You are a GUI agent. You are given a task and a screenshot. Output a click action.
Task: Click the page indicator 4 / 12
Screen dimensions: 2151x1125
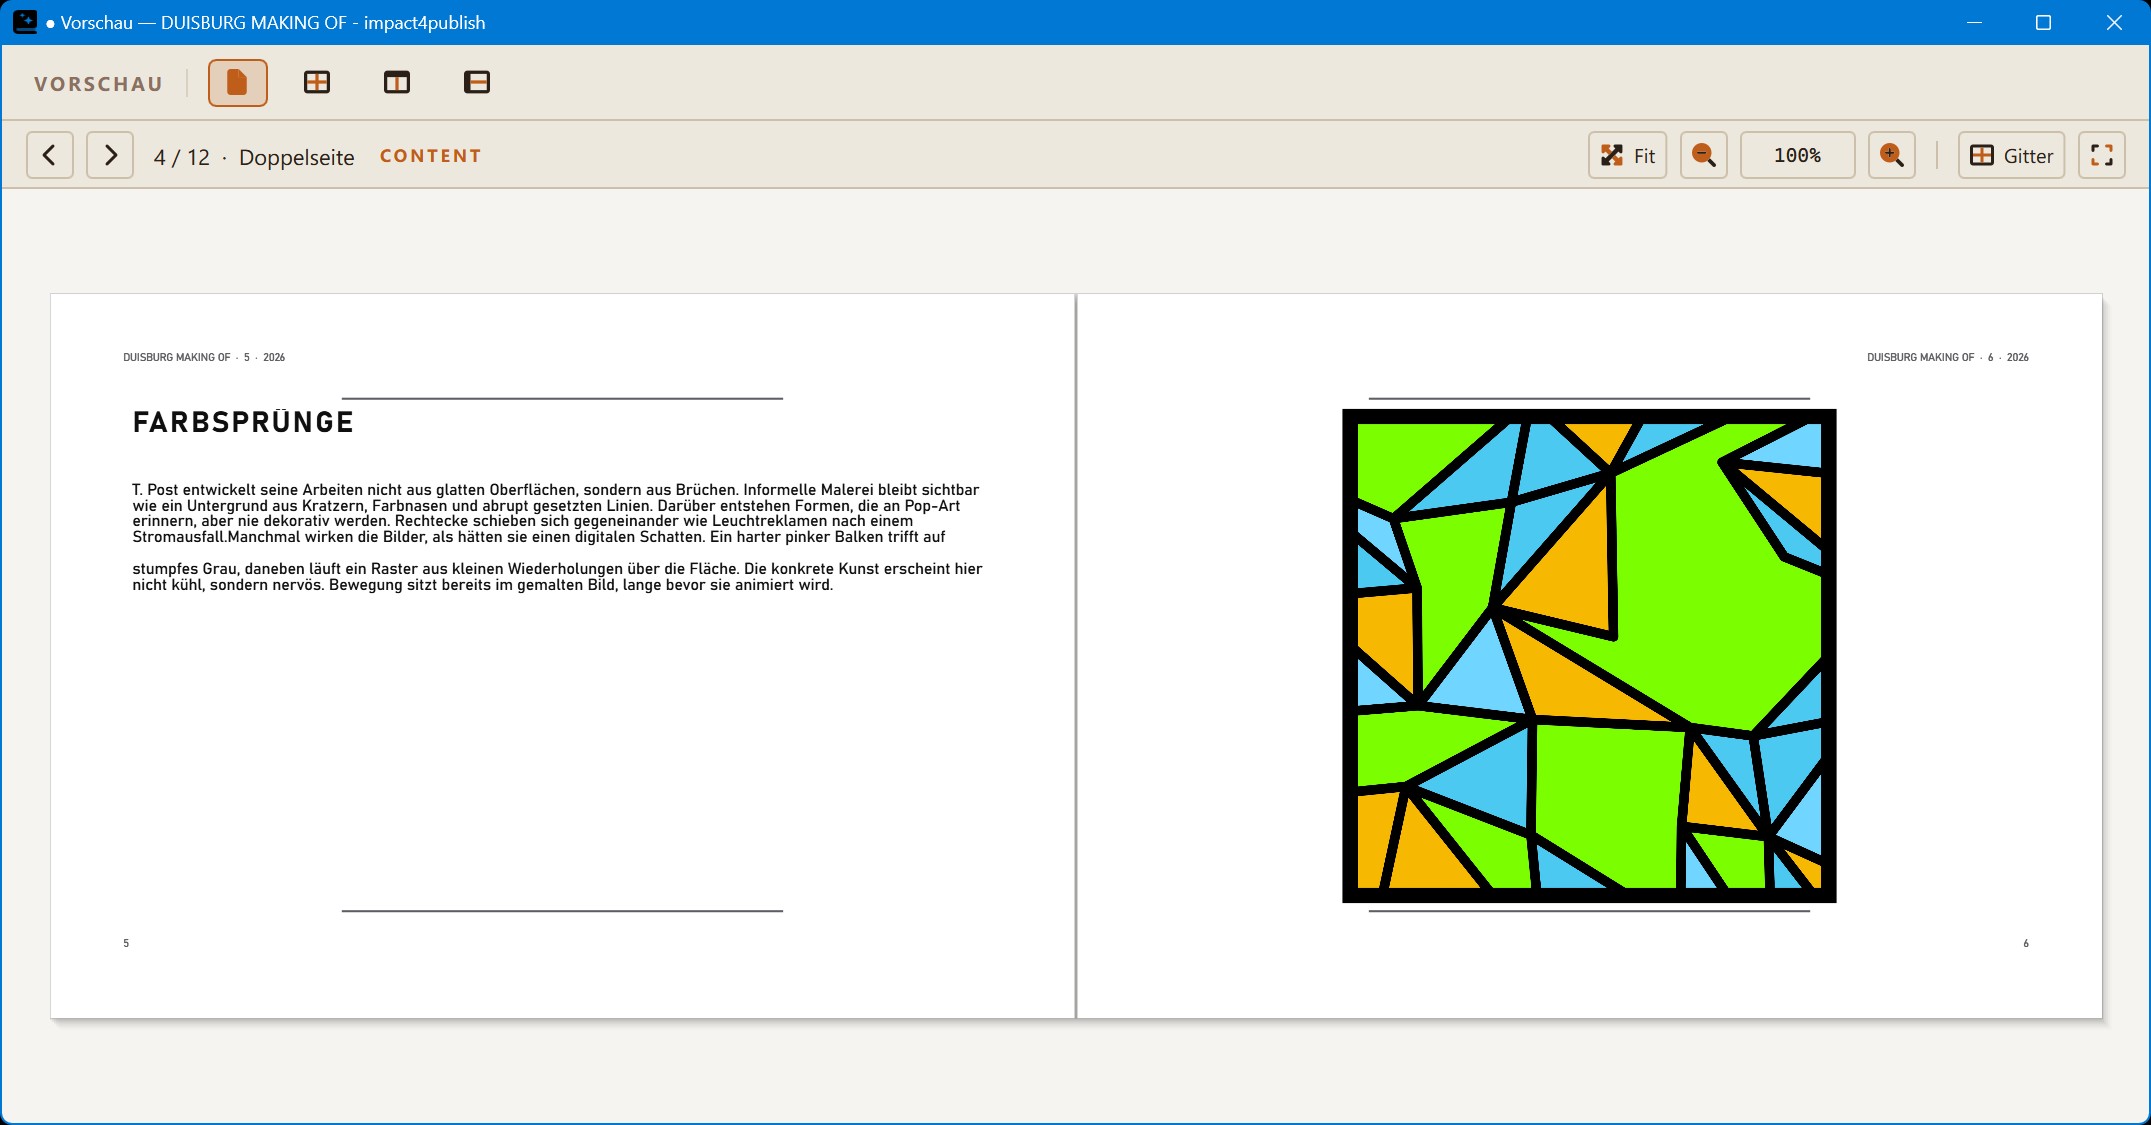point(182,157)
